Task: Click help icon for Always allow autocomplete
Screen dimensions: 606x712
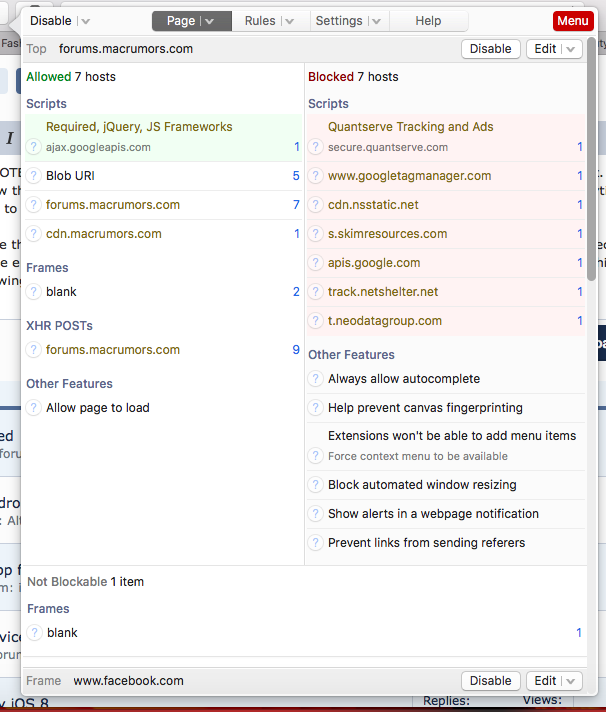Action: (x=315, y=379)
